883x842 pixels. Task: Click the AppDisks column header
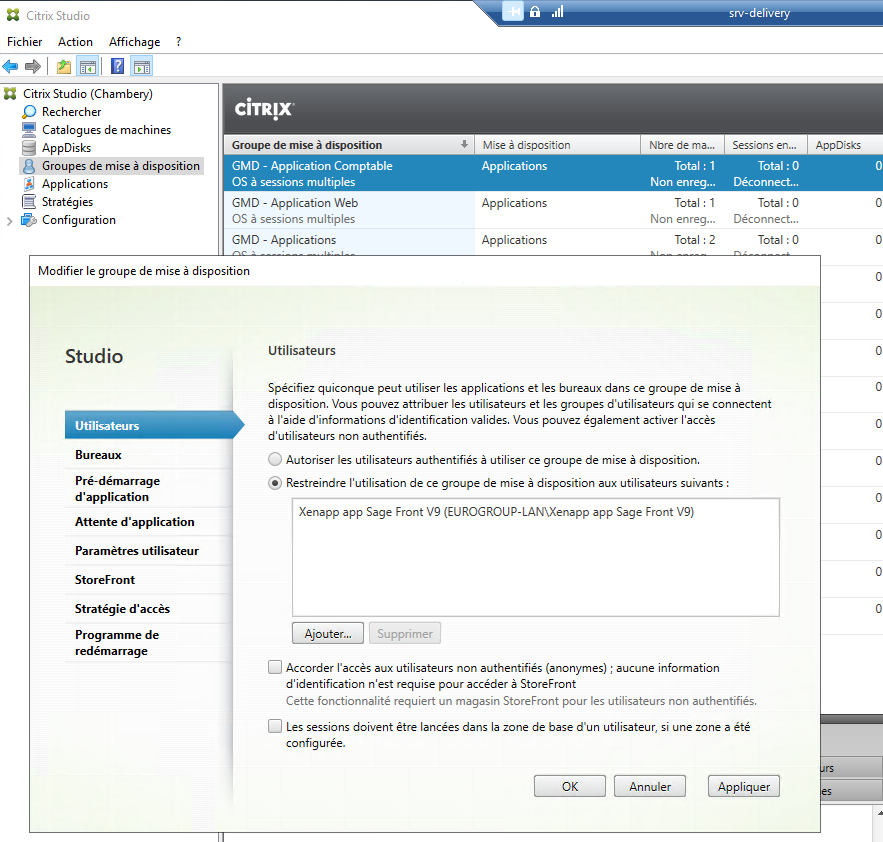tap(845, 145)
